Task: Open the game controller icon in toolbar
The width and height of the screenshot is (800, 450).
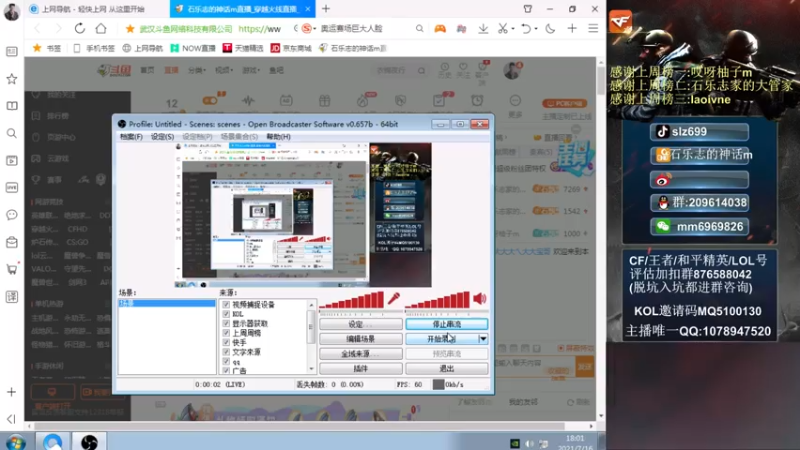Action: pyautogui.click(x=440, y=29)
